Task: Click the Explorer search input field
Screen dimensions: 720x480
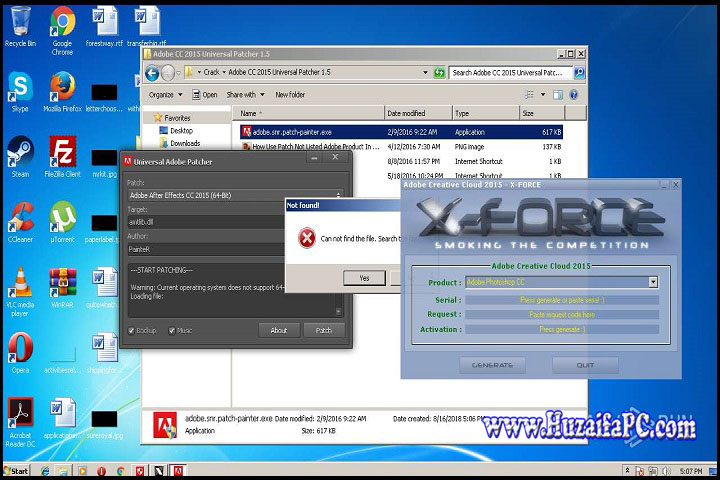Action: point(511,73)
